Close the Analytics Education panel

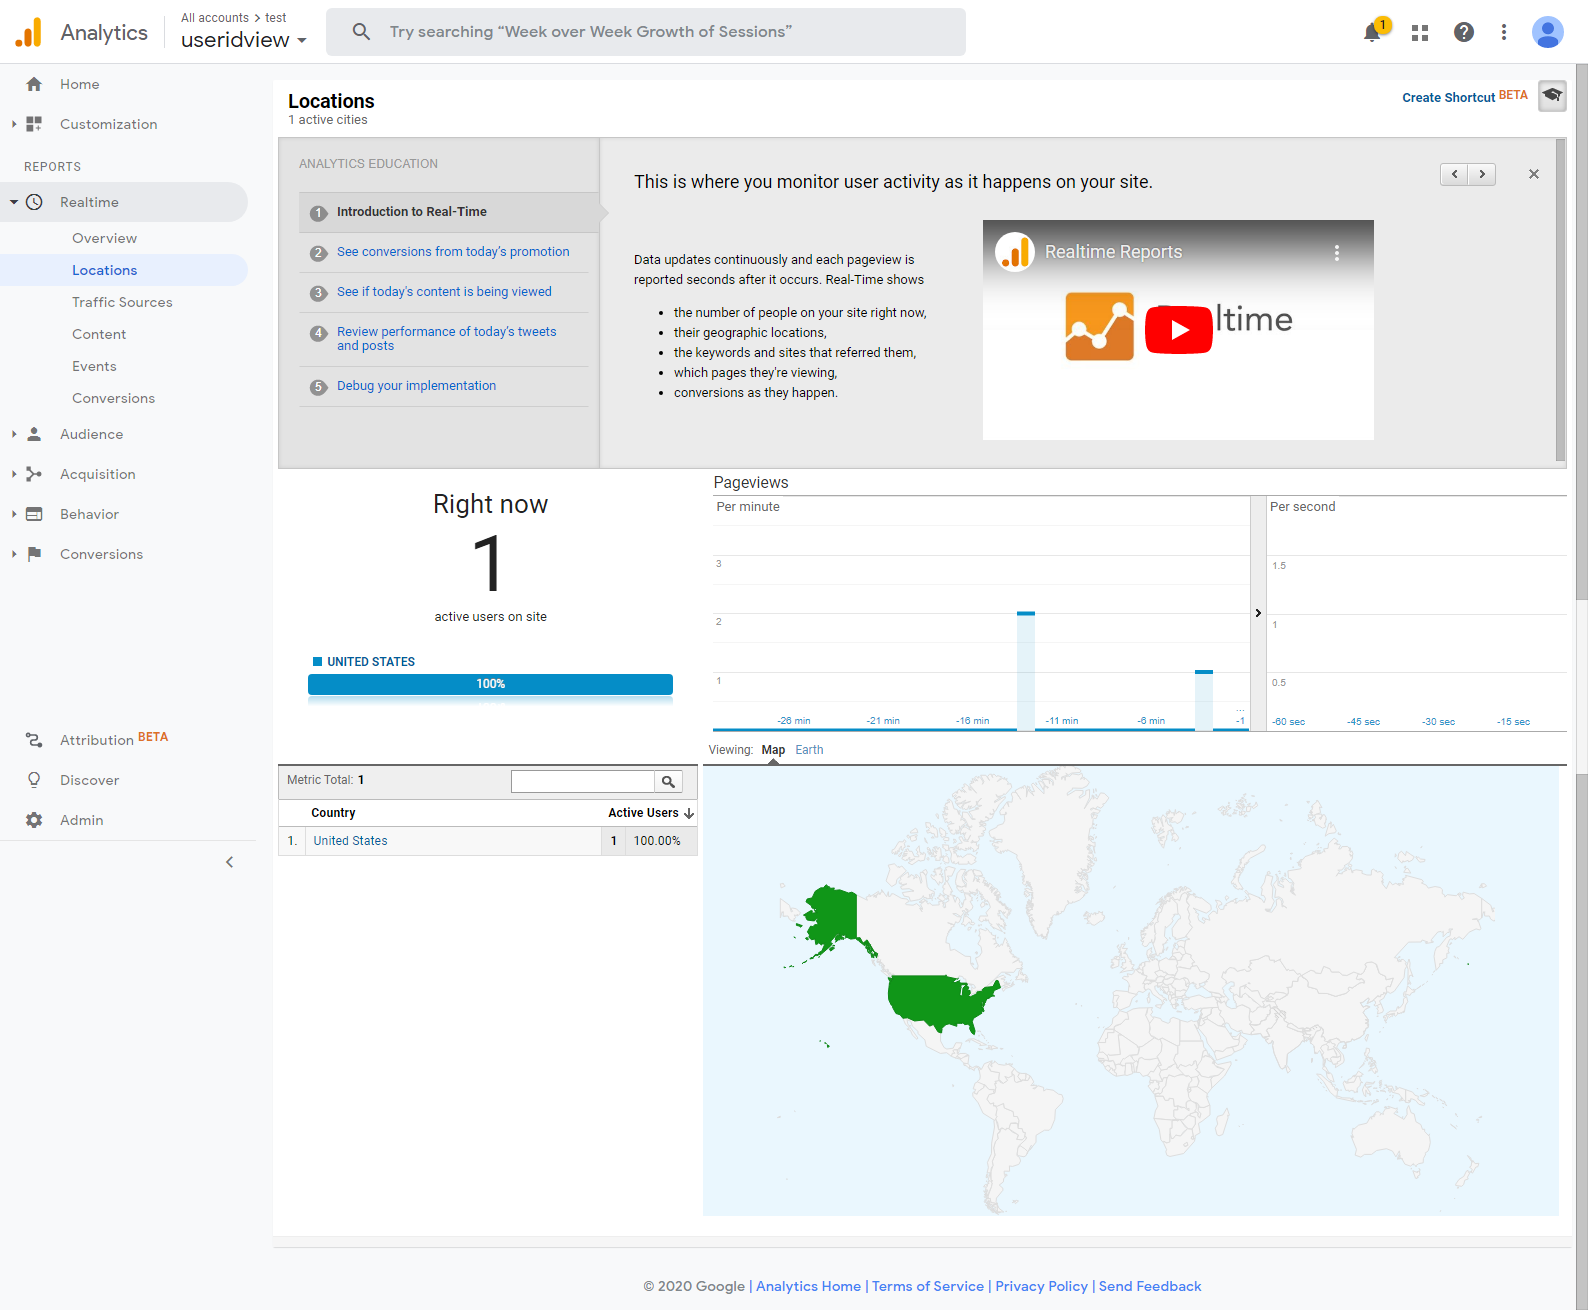(x=1533, y=174)
